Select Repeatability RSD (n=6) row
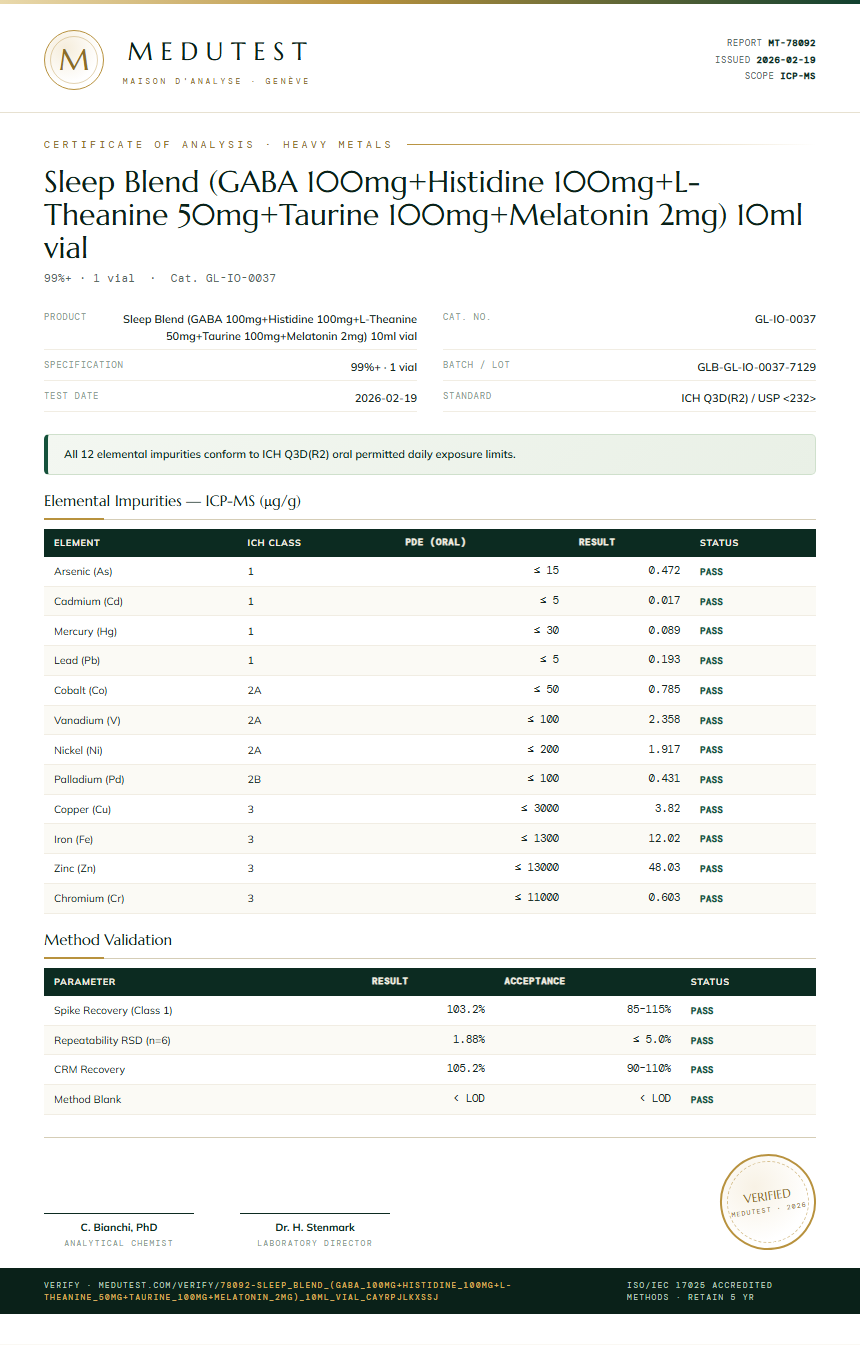860x1345 pixels. pyautogui.click(x=430, y=1040)
